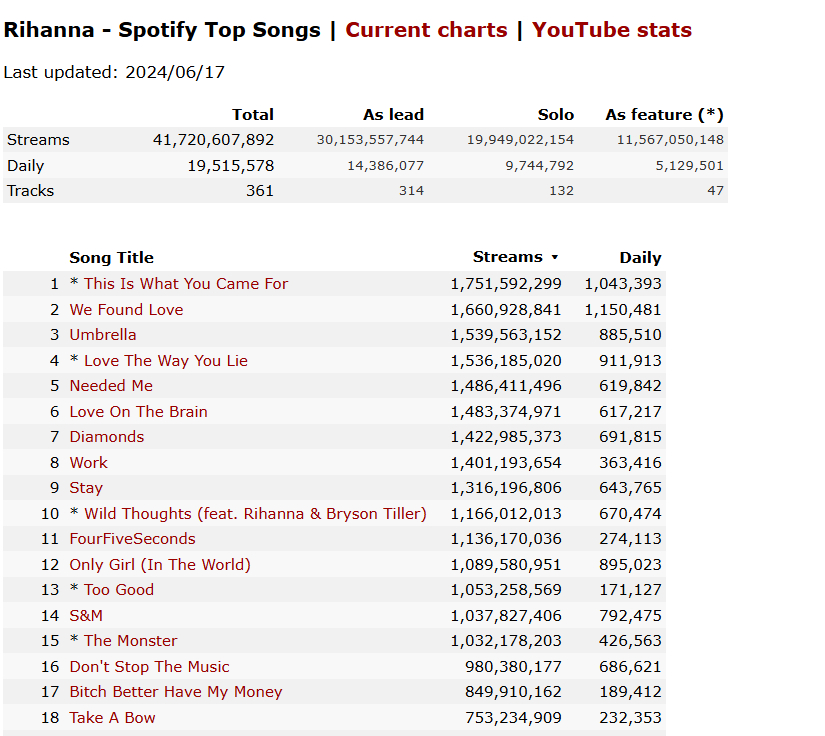Open Don't Stop The Music link
Screen dimensions: 825x736
[x=149, y=667]
